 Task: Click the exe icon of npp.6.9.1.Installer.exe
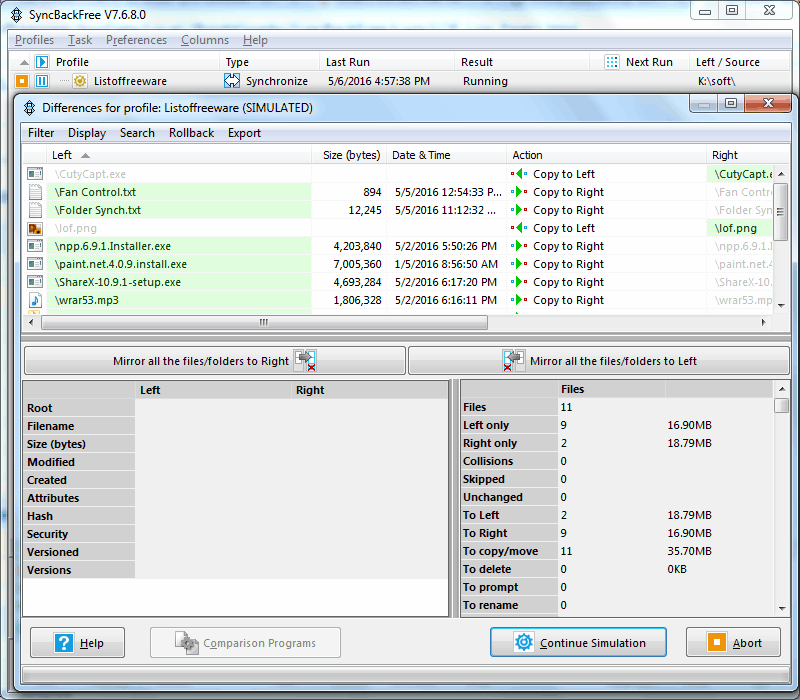pos(35,246)
